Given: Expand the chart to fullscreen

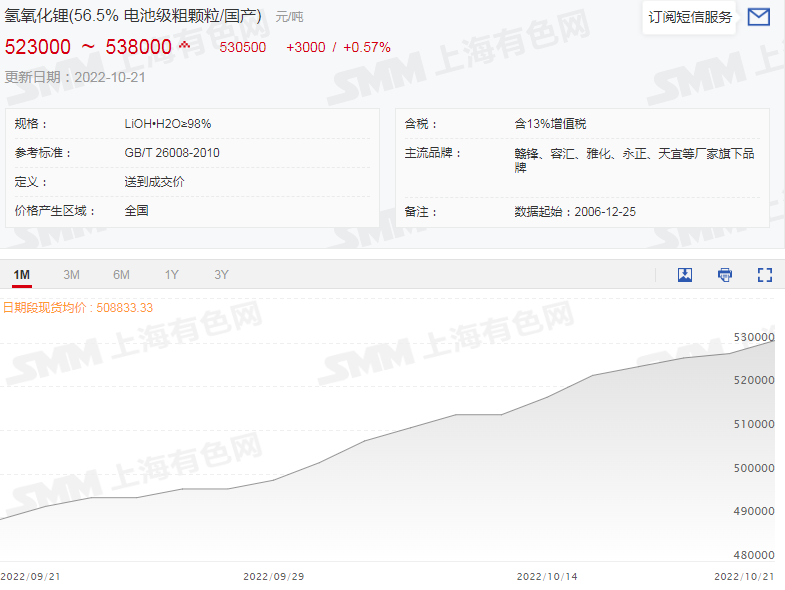Looking at the screenshot, I should [x=766, y=275].
